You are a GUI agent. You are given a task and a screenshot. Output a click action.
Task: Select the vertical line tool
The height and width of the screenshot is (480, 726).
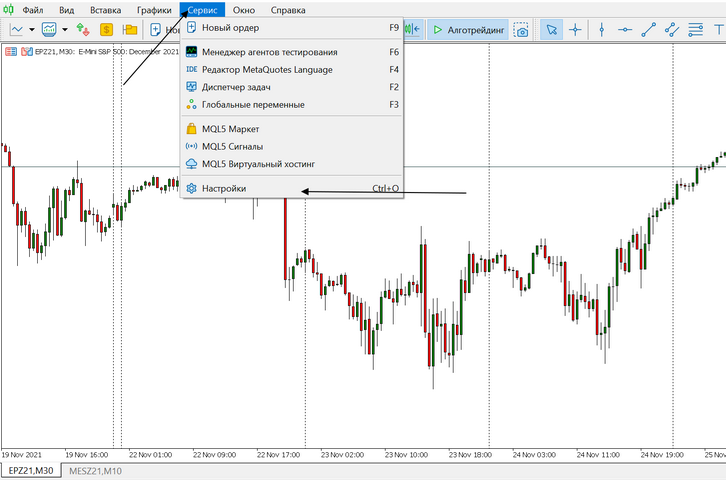601,30
